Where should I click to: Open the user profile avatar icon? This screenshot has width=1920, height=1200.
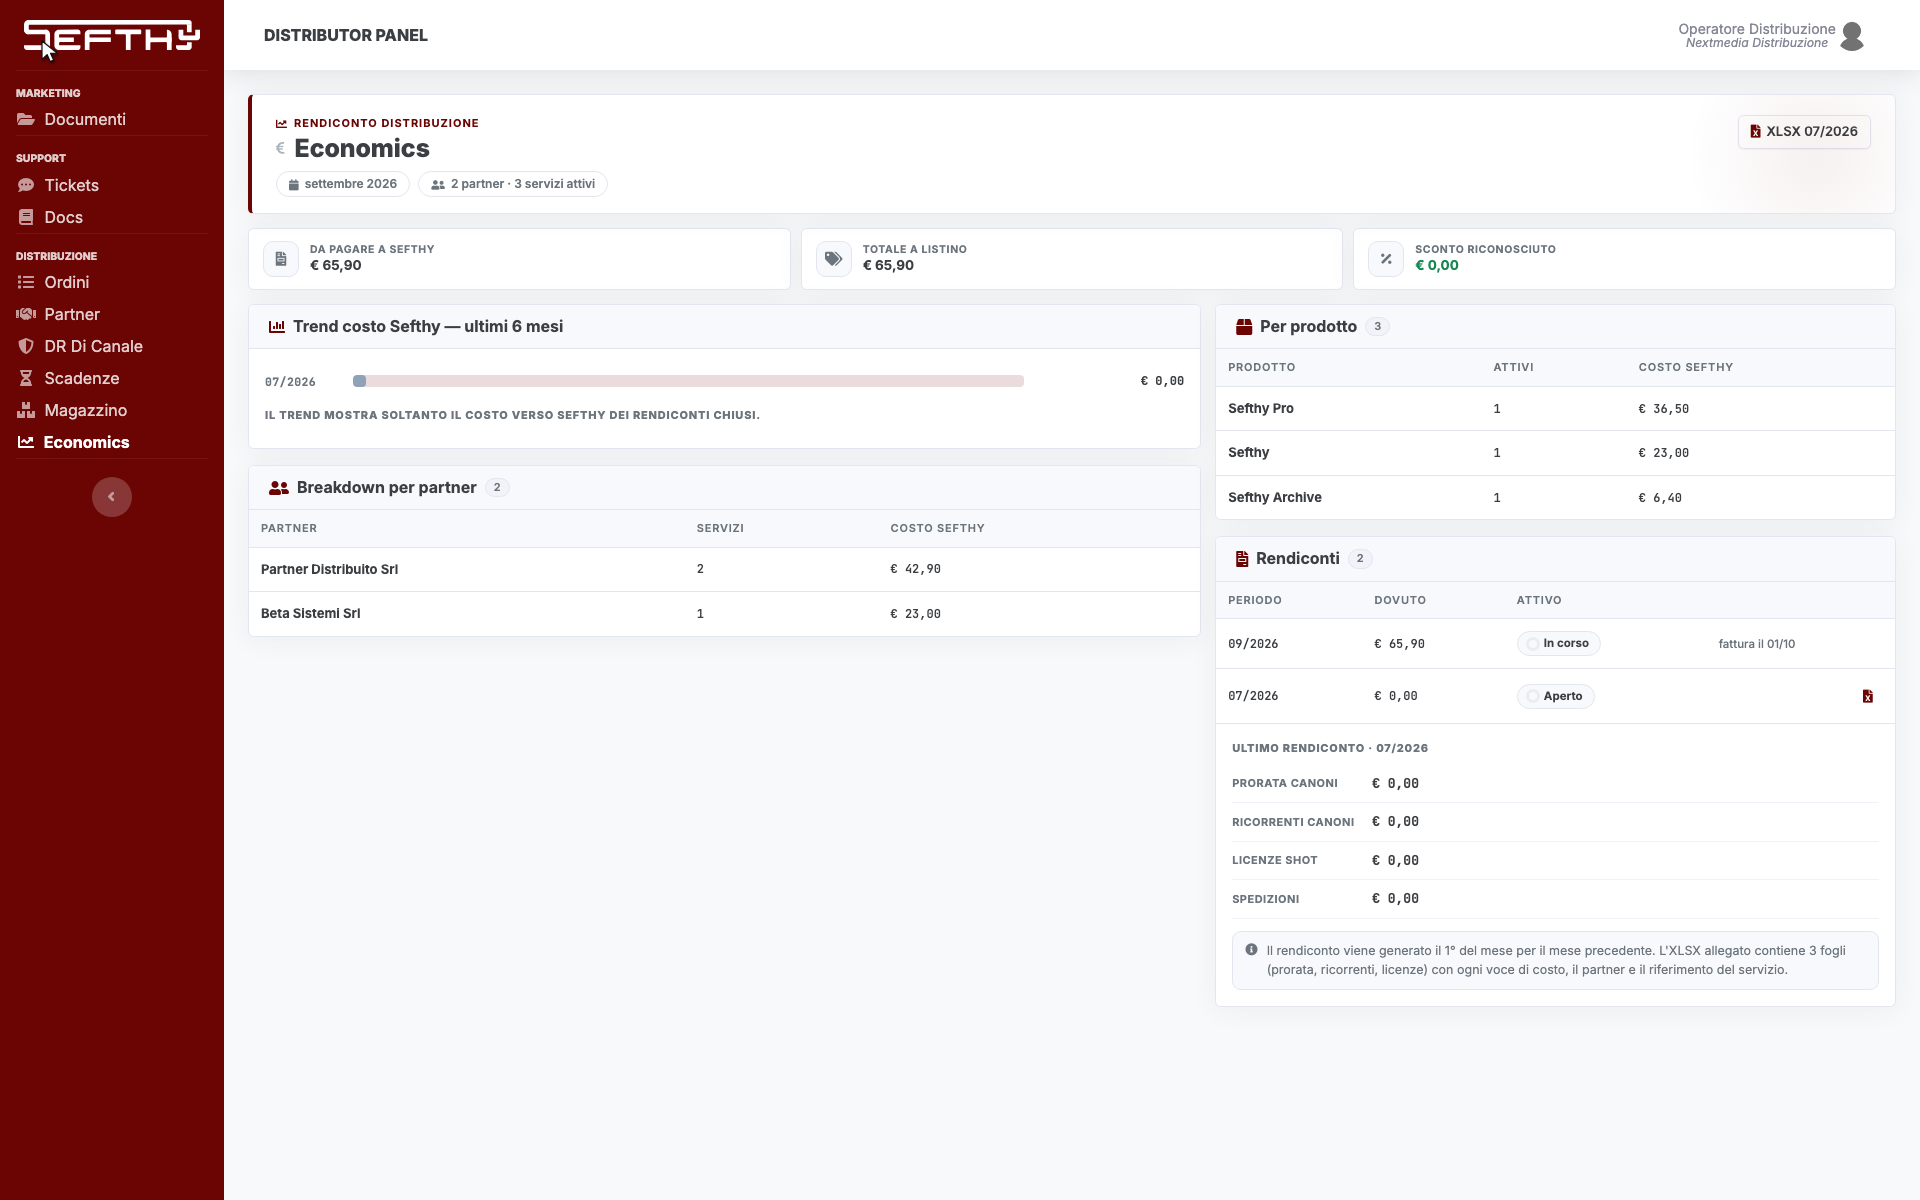coord(1852,36)
